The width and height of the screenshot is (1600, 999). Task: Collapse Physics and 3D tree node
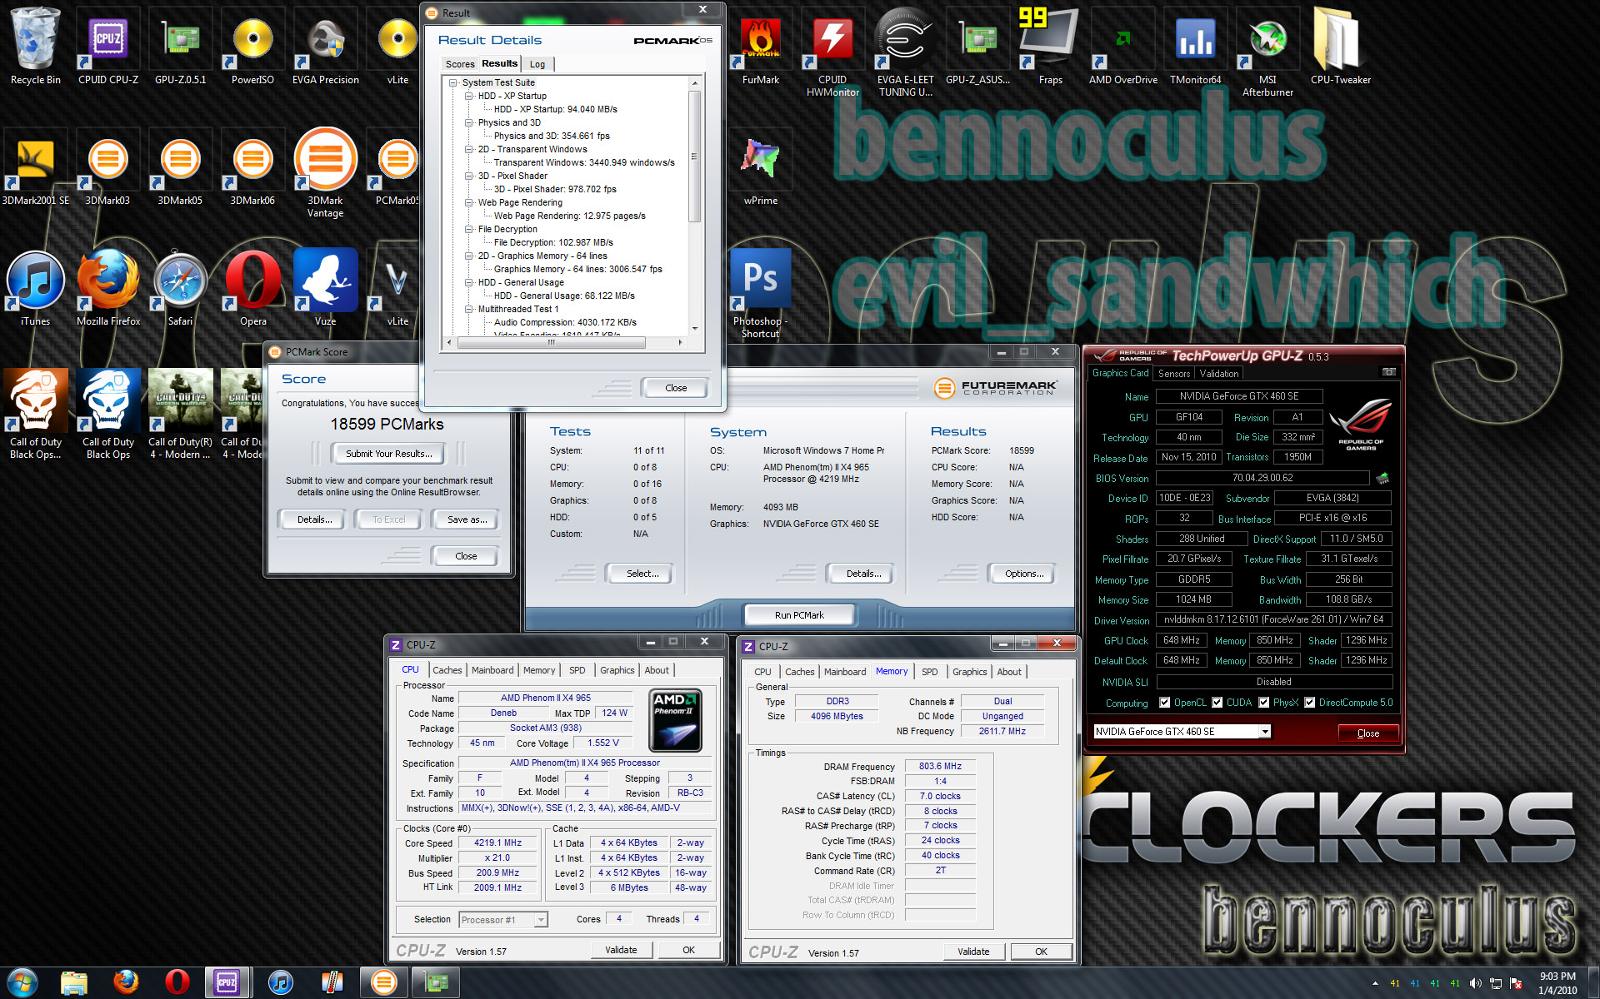[x=469, y=123]
